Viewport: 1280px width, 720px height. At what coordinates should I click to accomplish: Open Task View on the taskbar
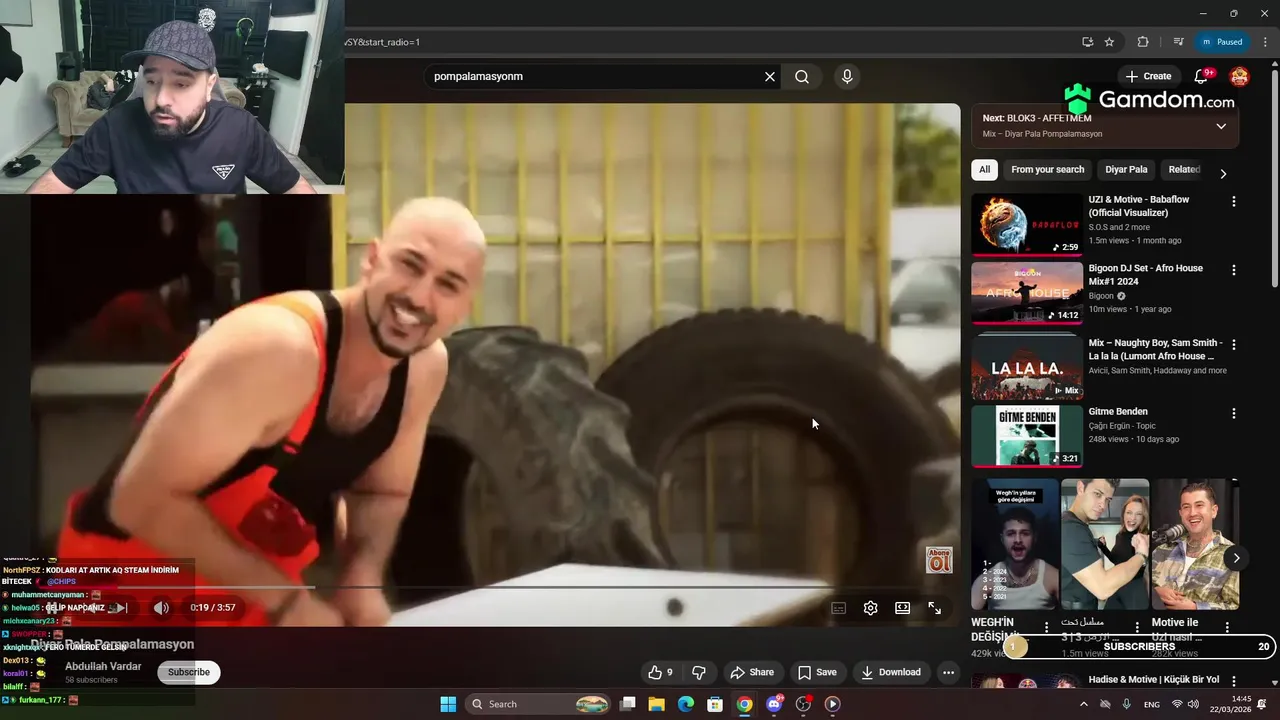tap(628, 704)
